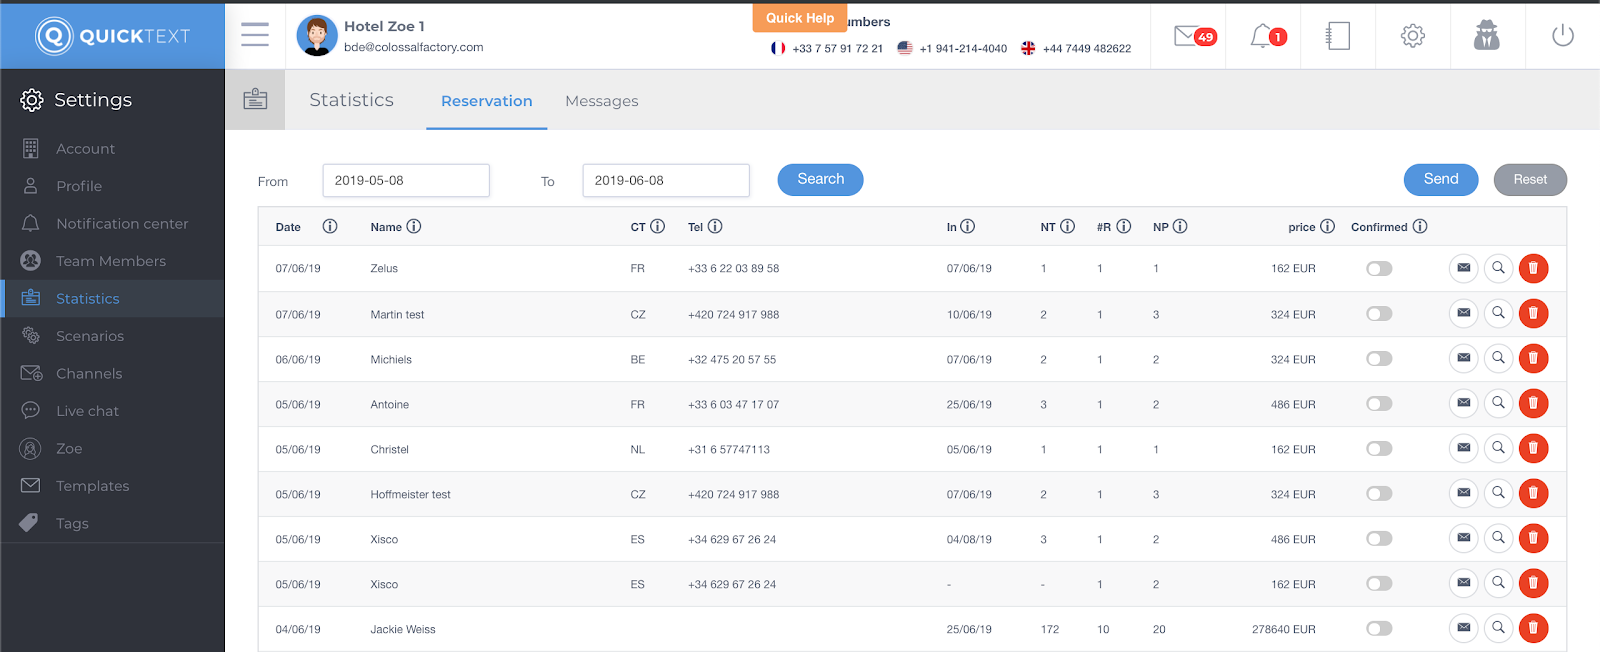Click the info icon next to NP

[1180, 227]
